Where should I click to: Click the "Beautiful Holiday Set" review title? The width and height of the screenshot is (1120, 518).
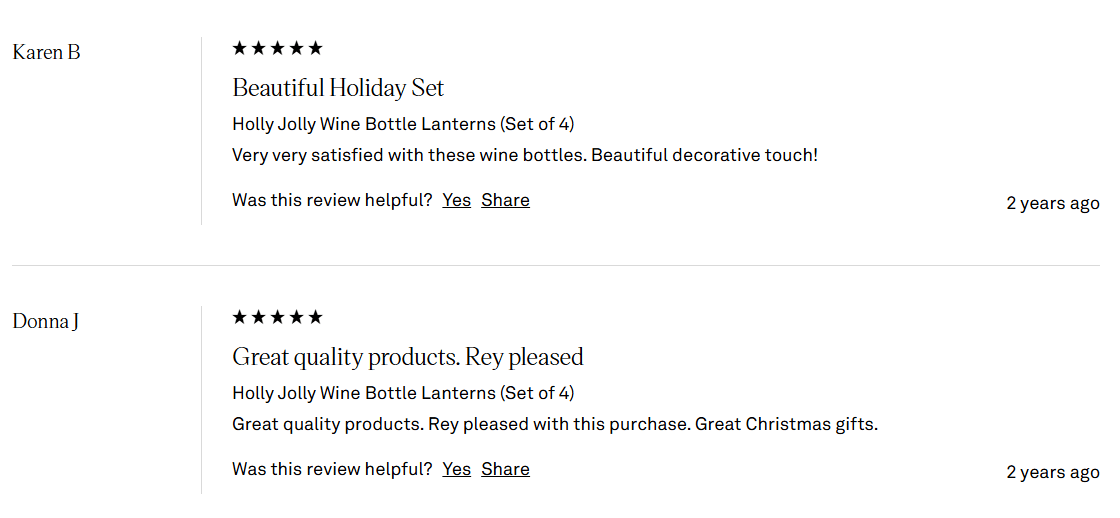tap(338, 88)
